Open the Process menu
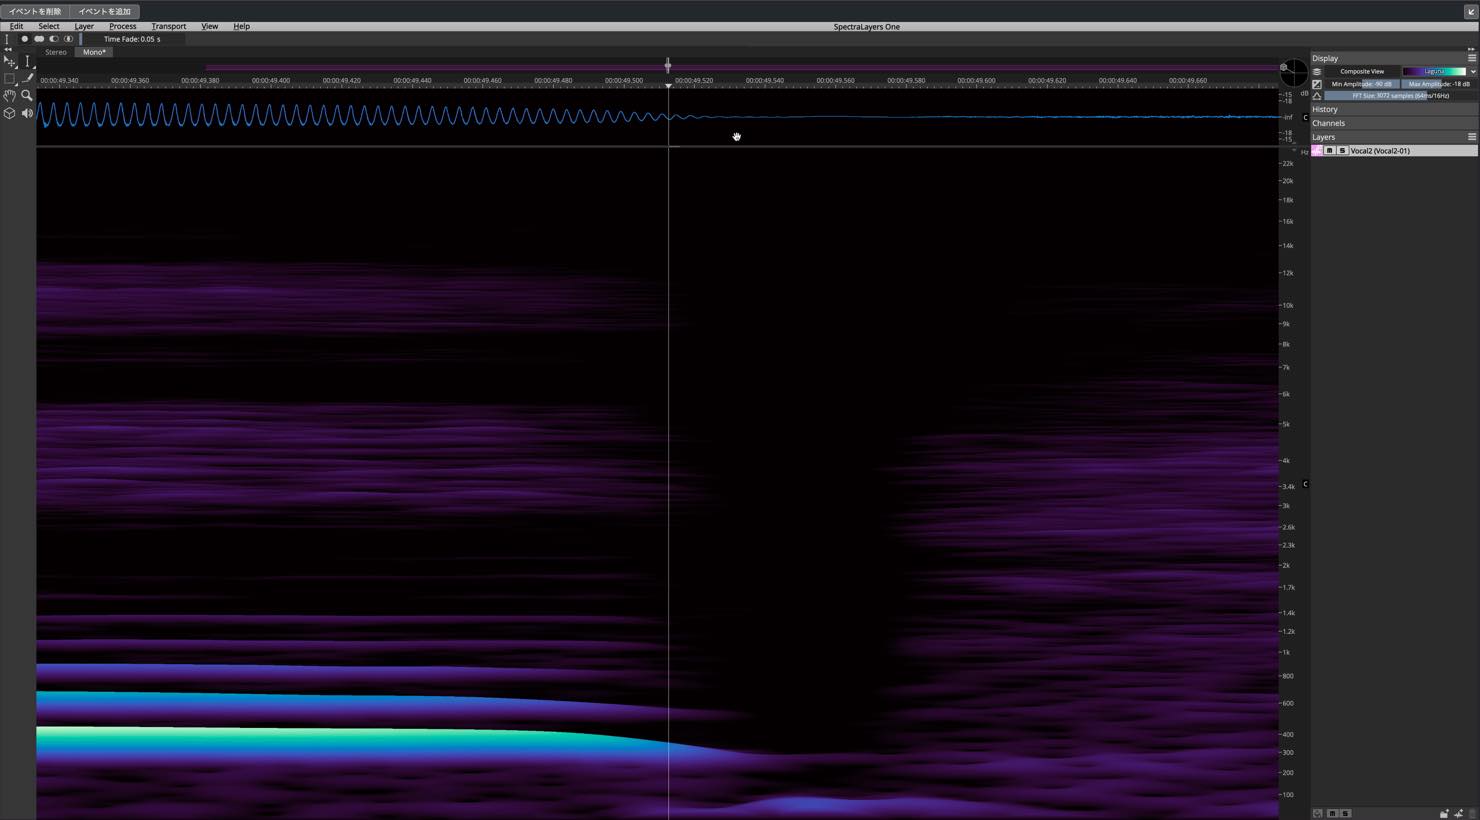The width and height of the screenshot is (1480, 820). click(x=122, y=26)
